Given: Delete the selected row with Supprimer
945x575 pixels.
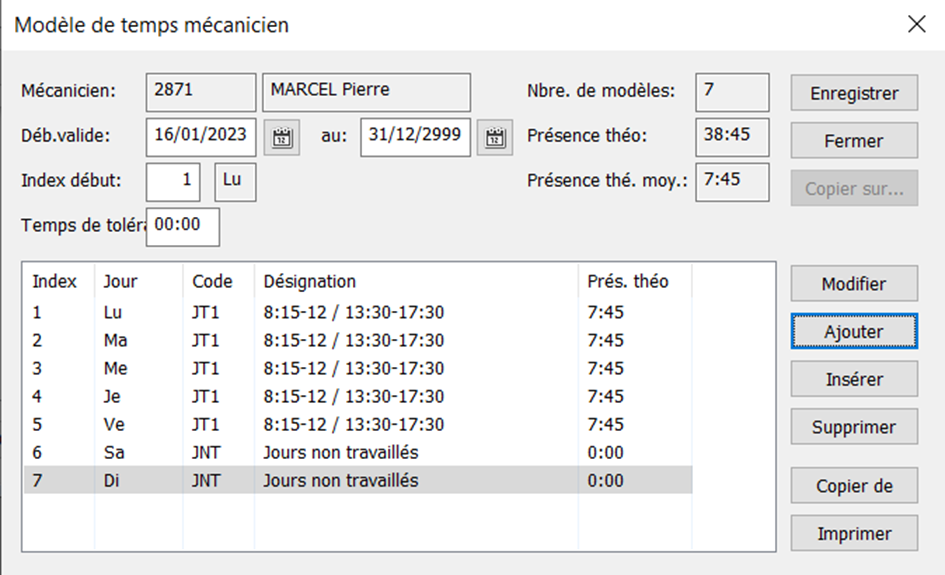Looking at the screenshot, I should point(854,427).
